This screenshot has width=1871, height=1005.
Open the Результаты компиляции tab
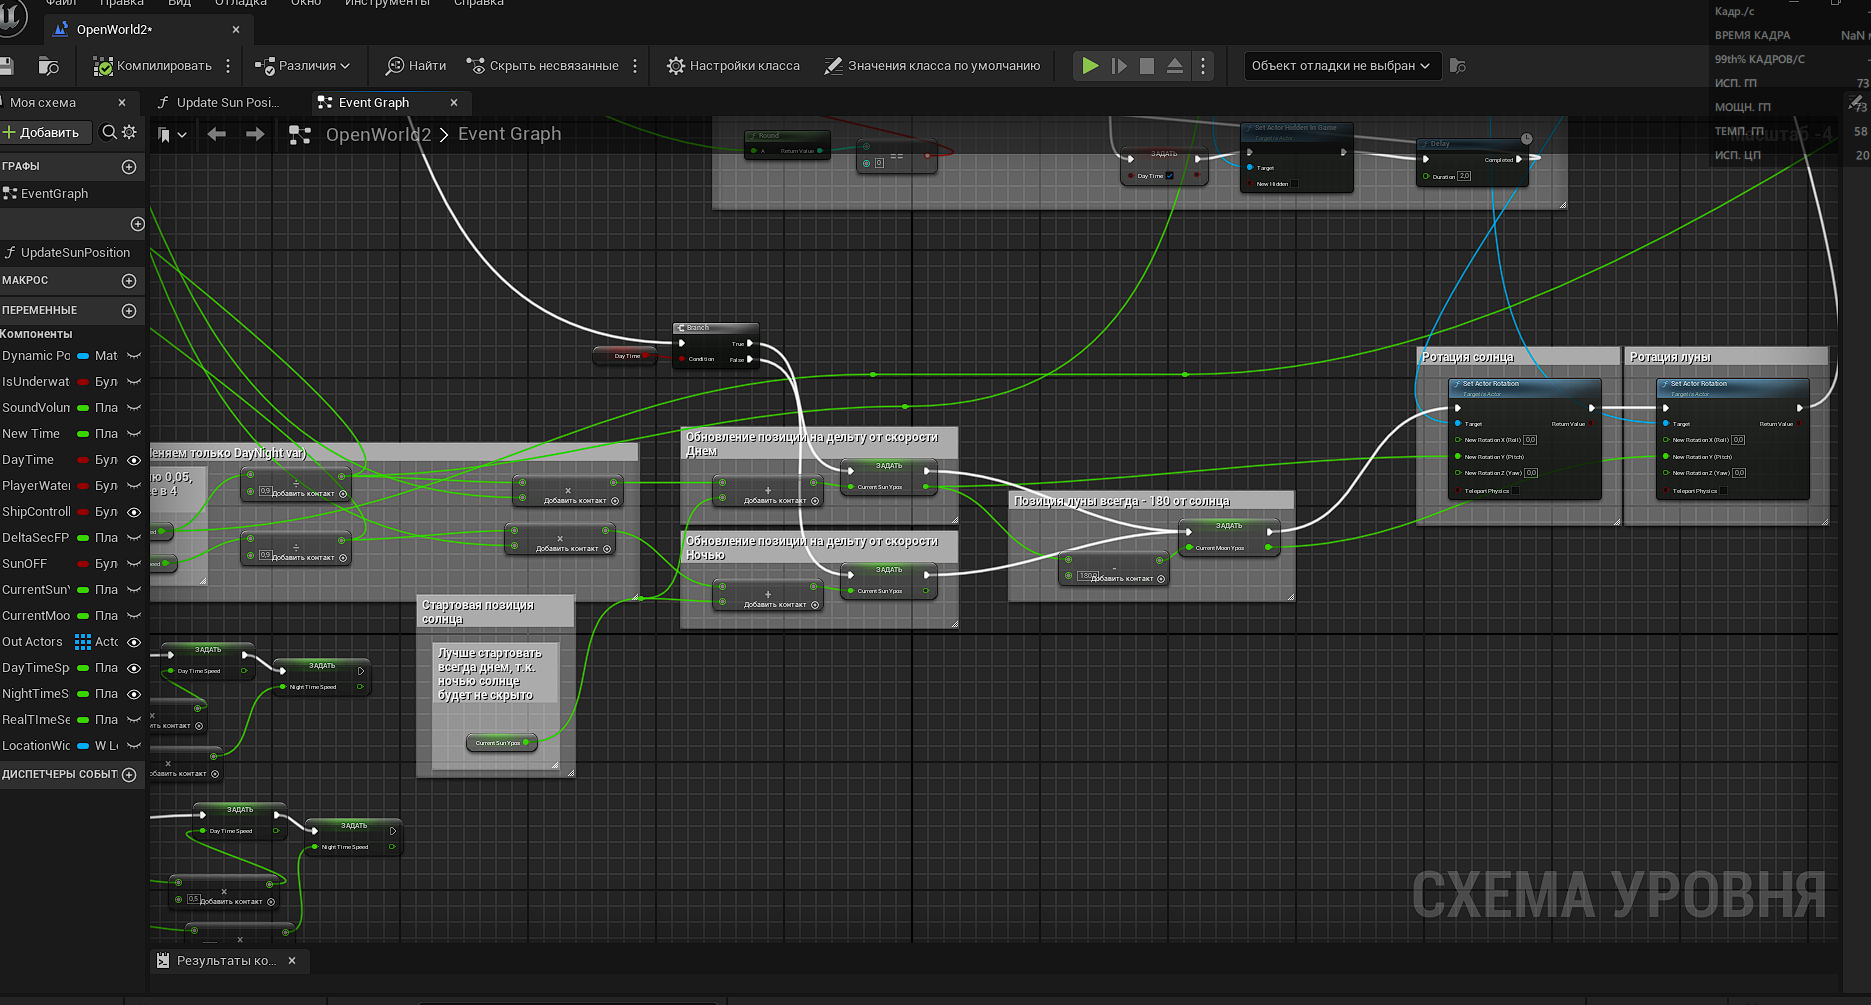pos(225,960)
